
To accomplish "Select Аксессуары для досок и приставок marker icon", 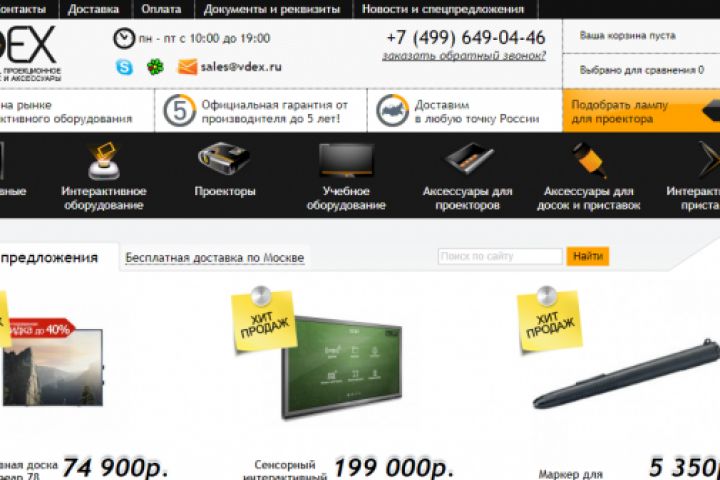I will coord(589,160).
